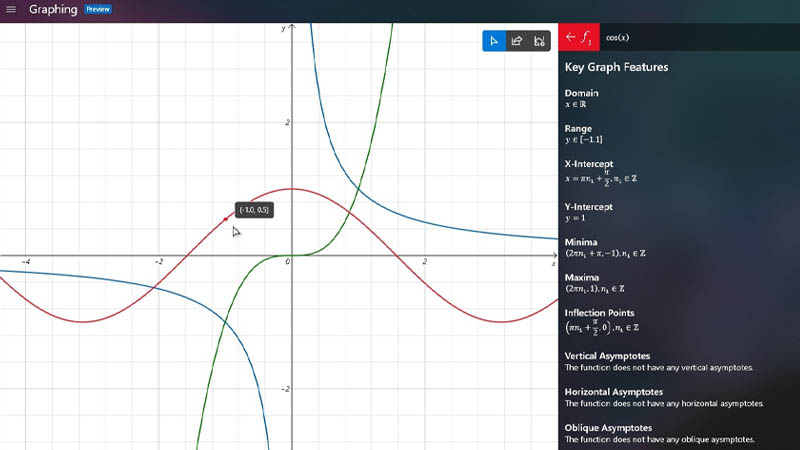
Task: Open graph options settings icon
Action: 539,41
